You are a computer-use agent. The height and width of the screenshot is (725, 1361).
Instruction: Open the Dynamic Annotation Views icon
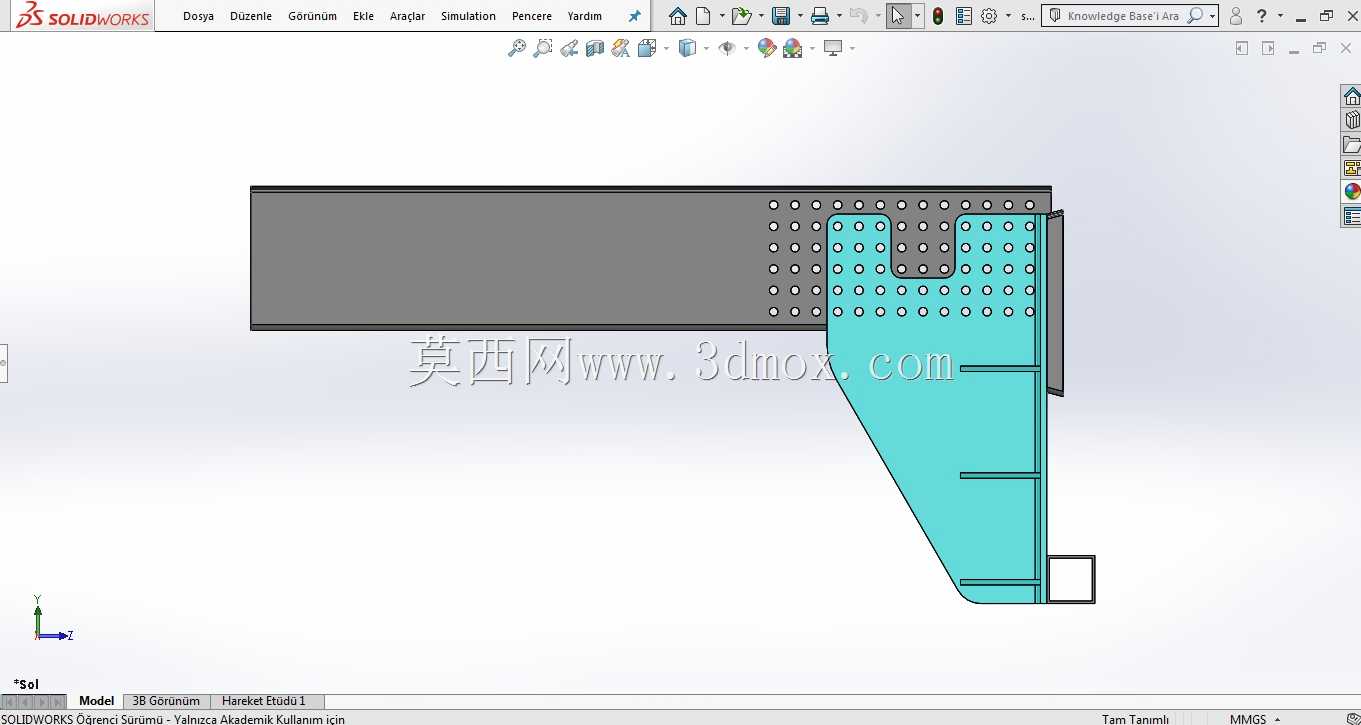pyautogui.click(x=621, y=48)
